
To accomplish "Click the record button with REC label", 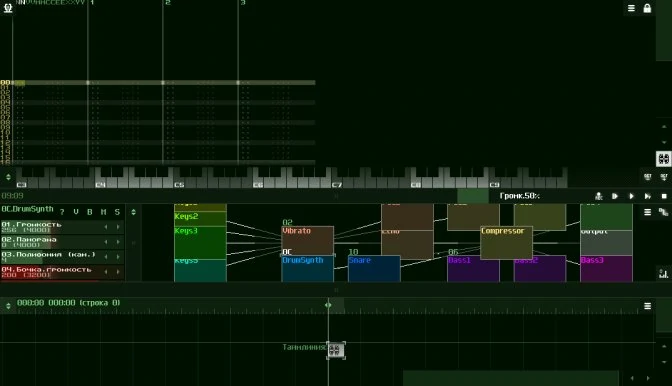I will point(599,196).
